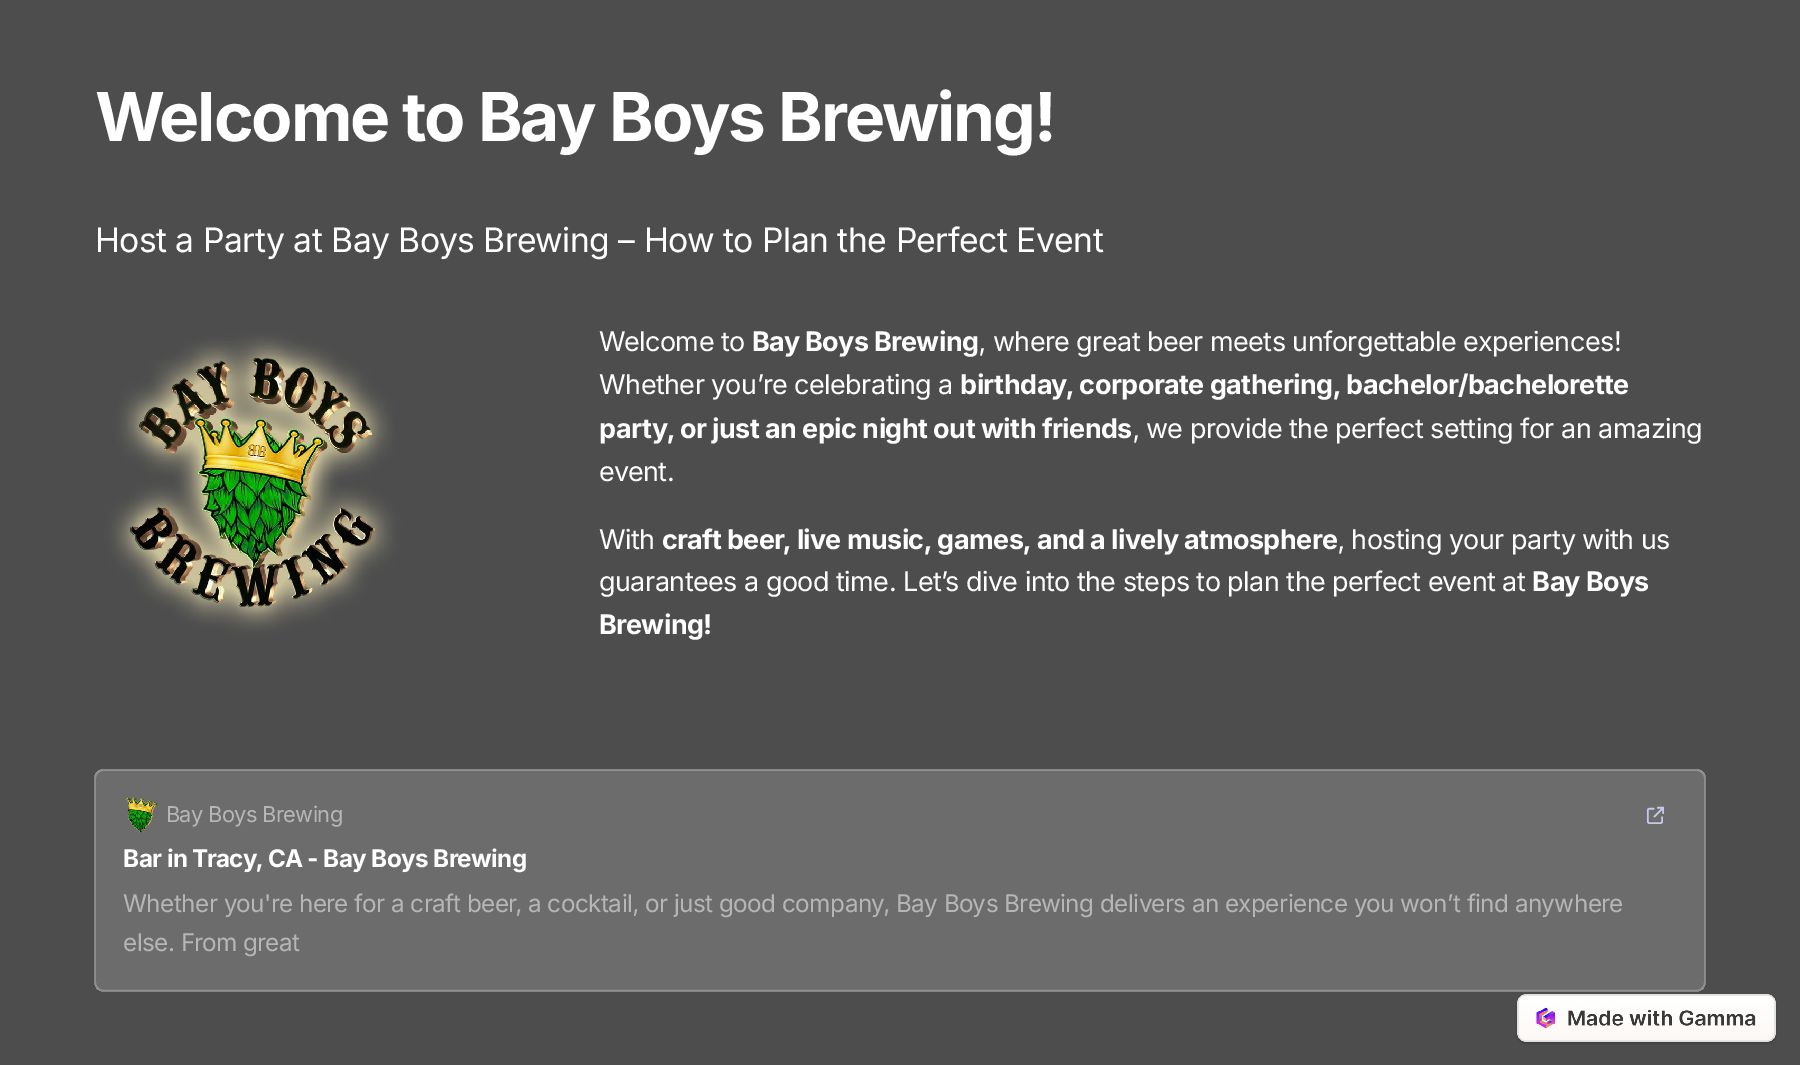The height and width of the screenshot is (1066, 1800).
Task: Click the small hop favicon in link card
Action: click(x=141, y=814)
